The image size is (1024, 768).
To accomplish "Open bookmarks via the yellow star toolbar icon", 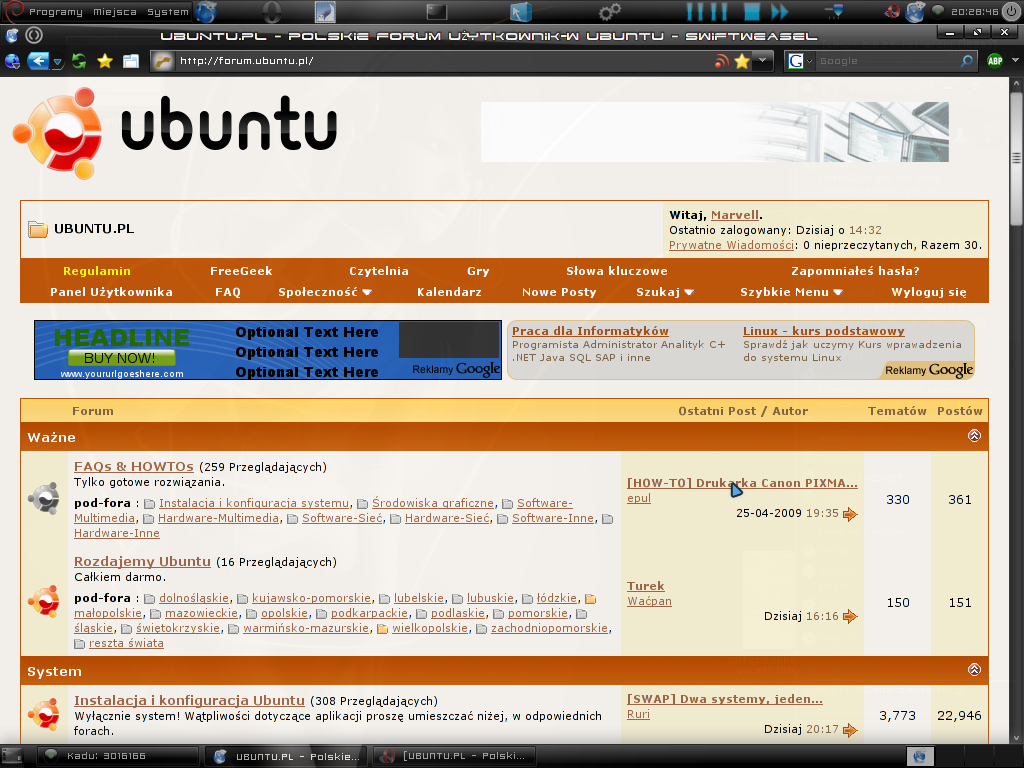I will pos(104,61).
